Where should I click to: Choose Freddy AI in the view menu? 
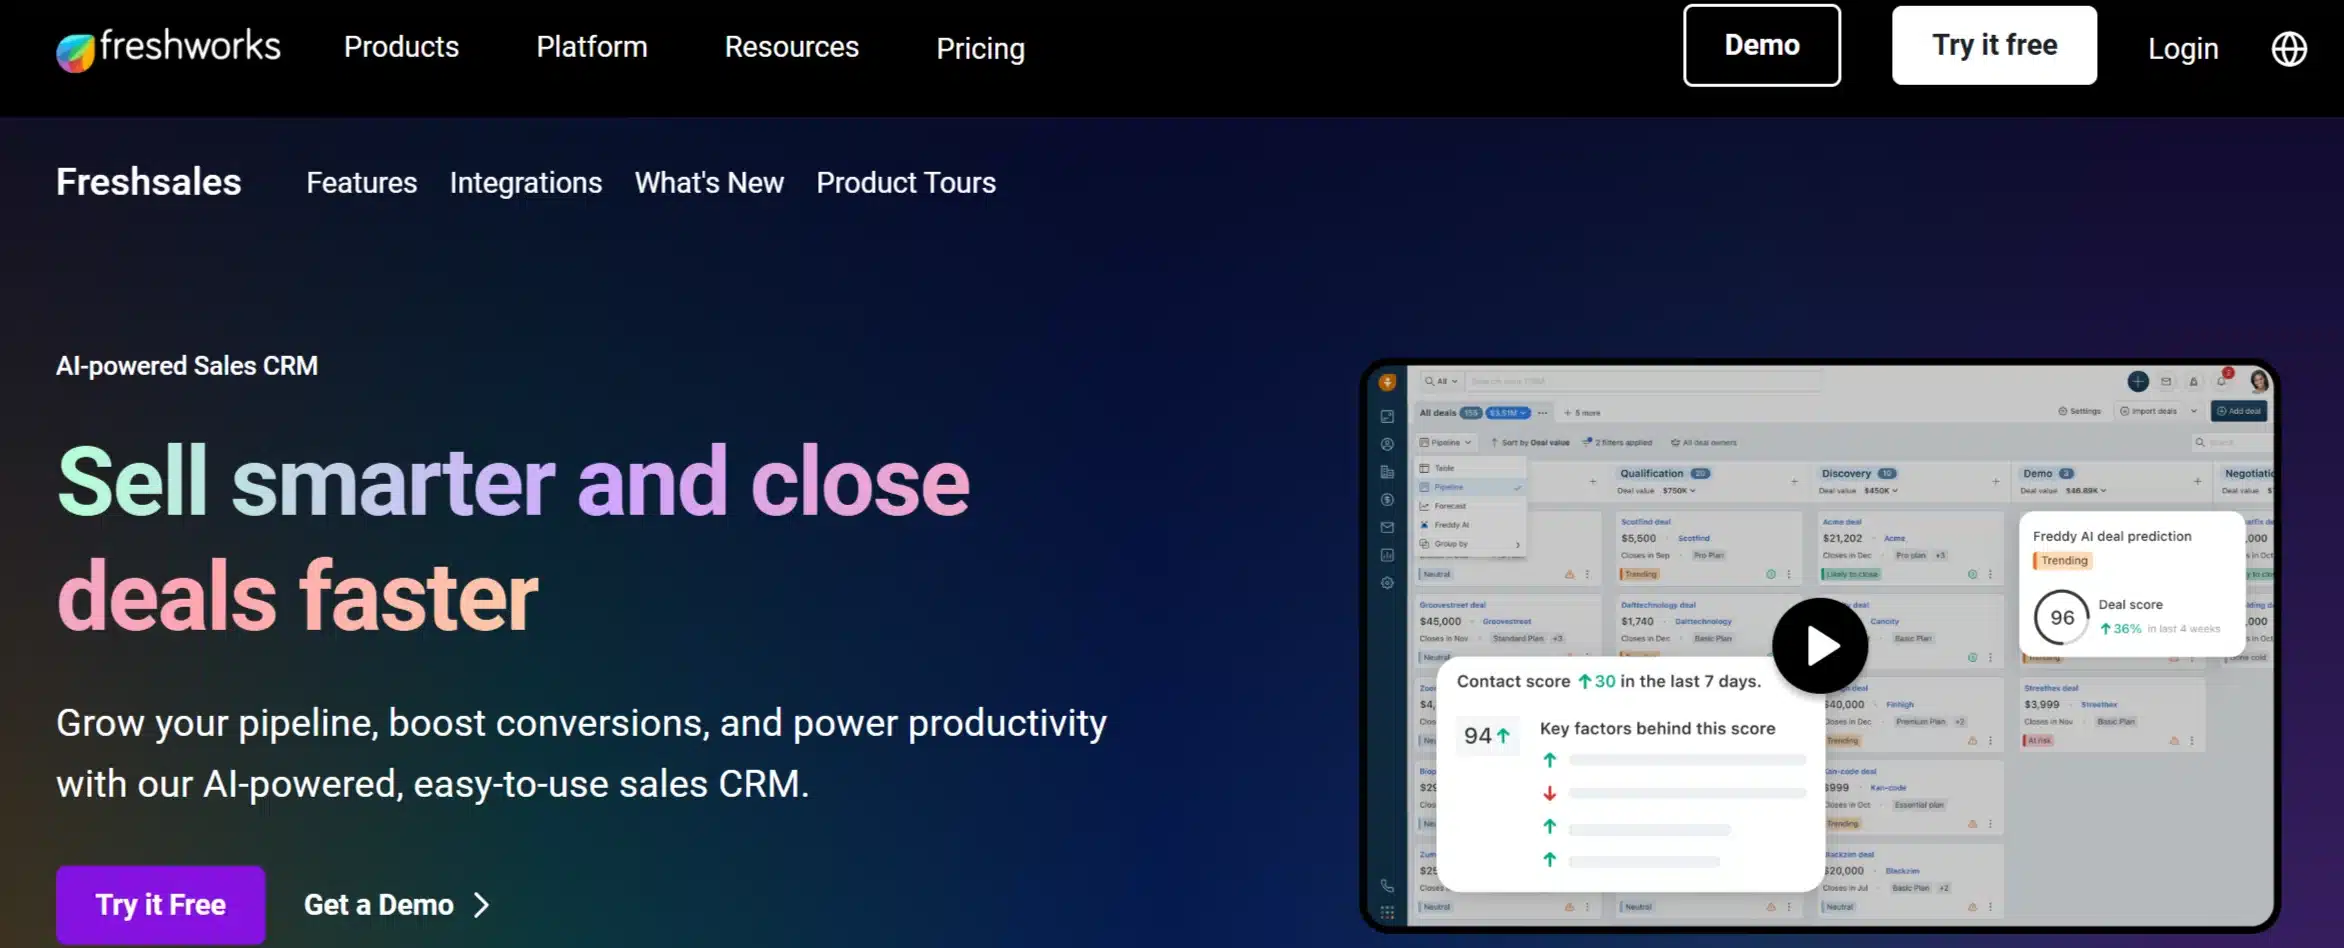click(x=1471, y=525)
